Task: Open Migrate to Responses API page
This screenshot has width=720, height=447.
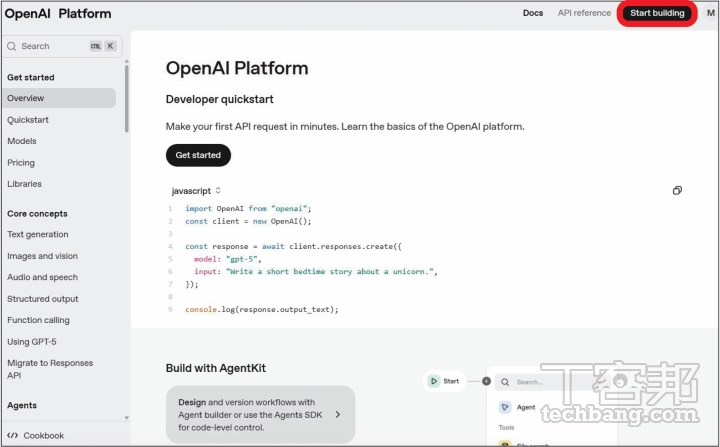Action: click(50, 369)
